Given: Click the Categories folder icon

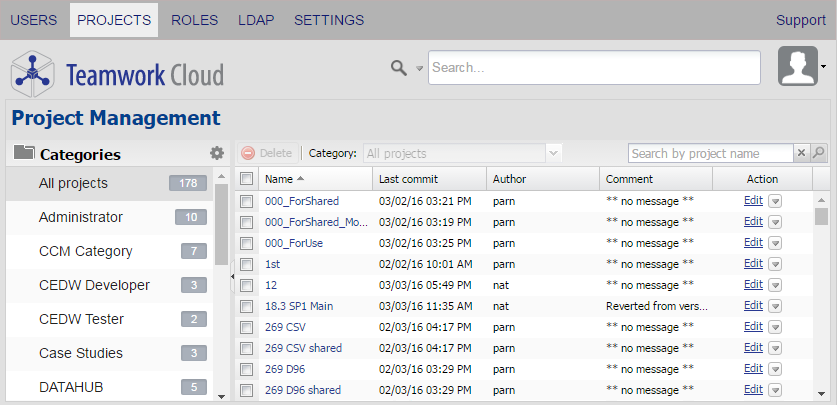Looking at the screenshot, I should click(x=24, y=153).
